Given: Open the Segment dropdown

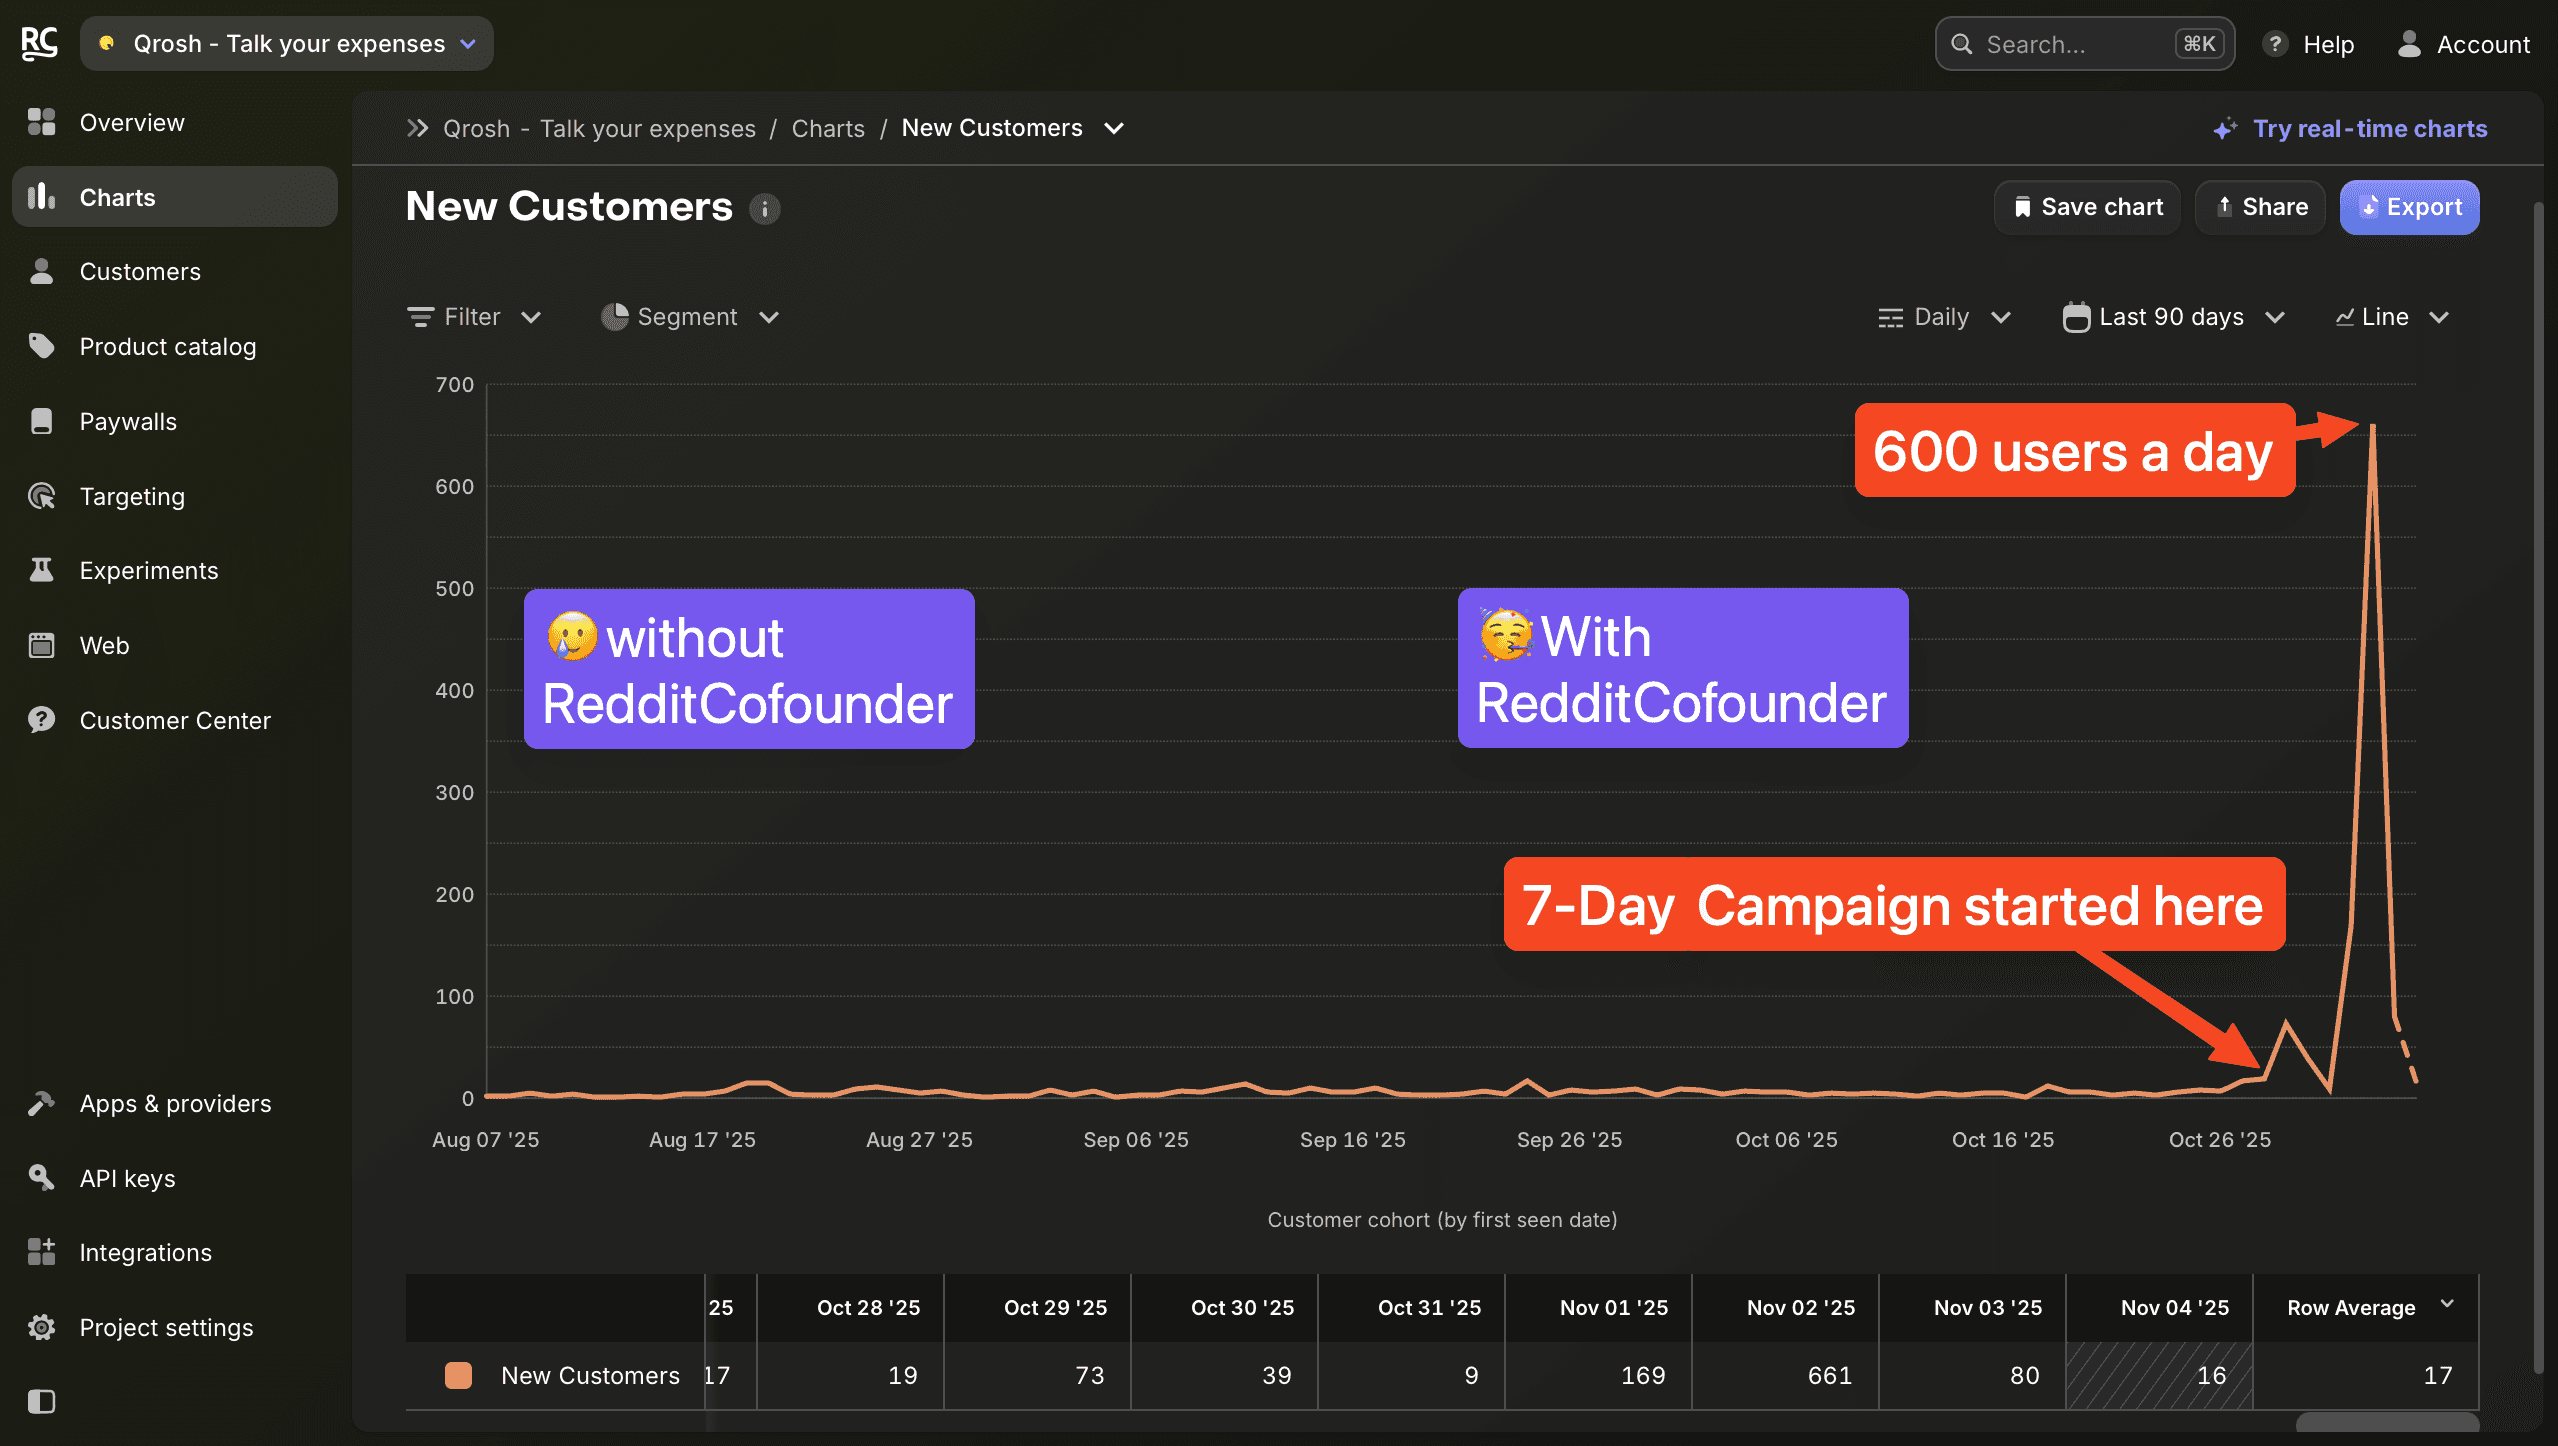Looking at the screenshot, I should (x=689, y=317).
